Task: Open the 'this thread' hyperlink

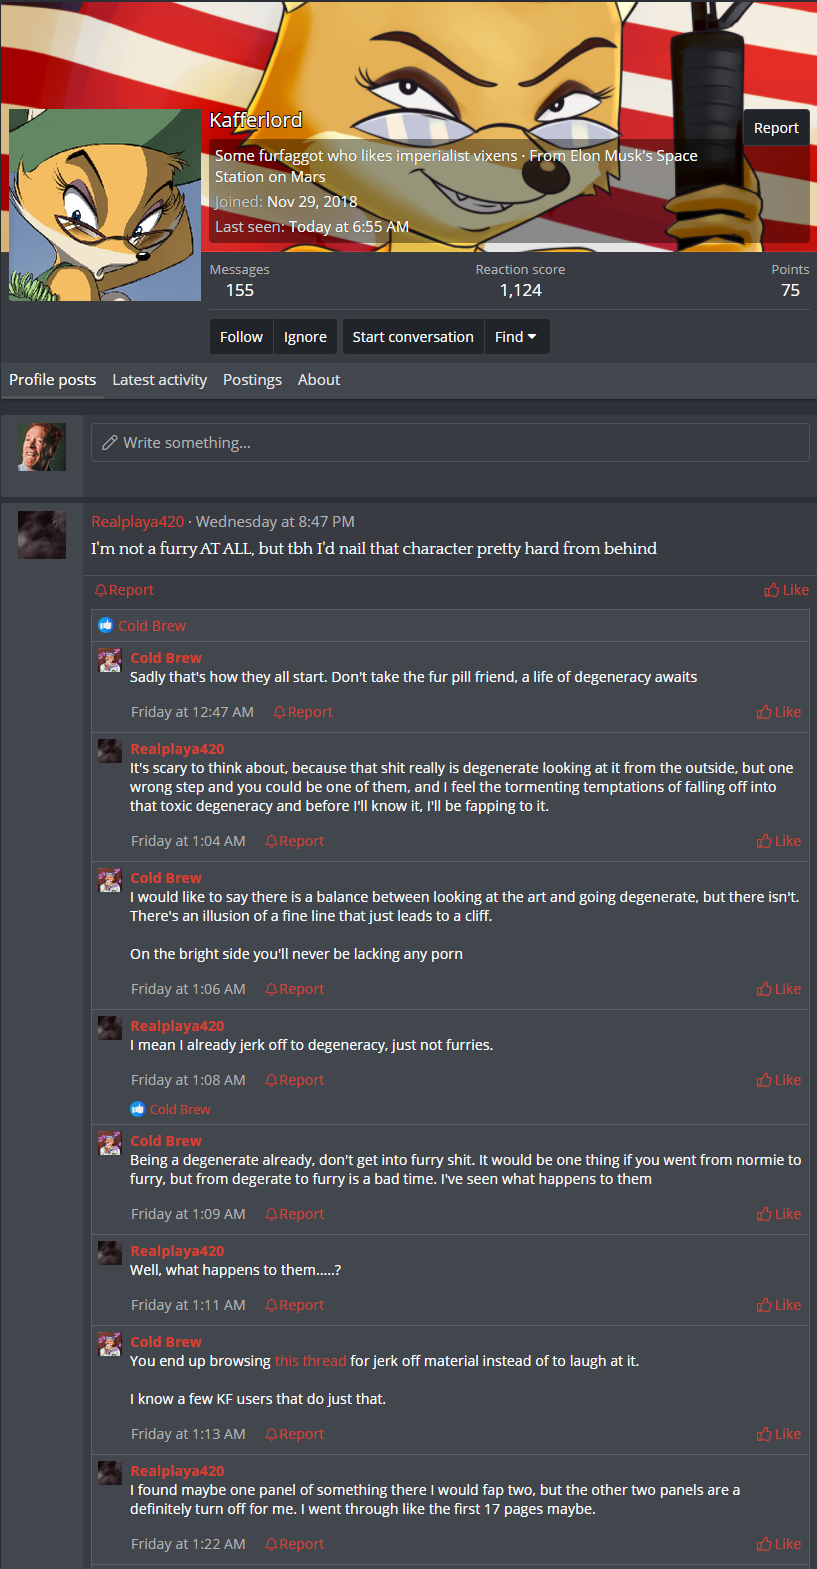Action: coord(310,1361)
